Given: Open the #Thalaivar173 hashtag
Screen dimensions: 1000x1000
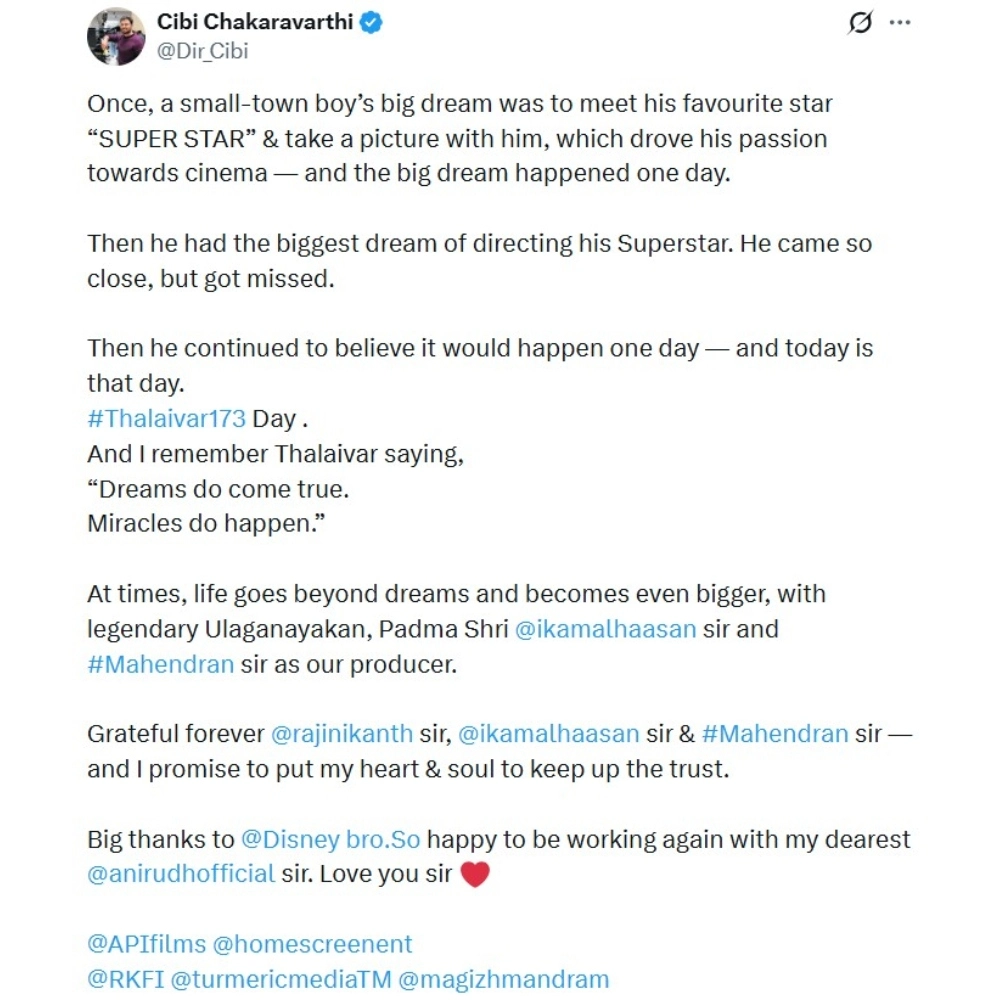Looking at the screenshot, I should tap(166, 418).
